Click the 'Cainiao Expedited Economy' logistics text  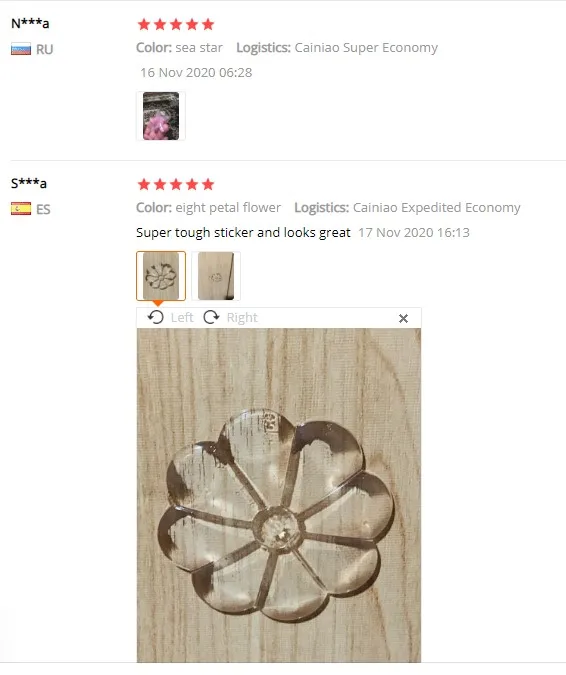(x=436, y=207)
